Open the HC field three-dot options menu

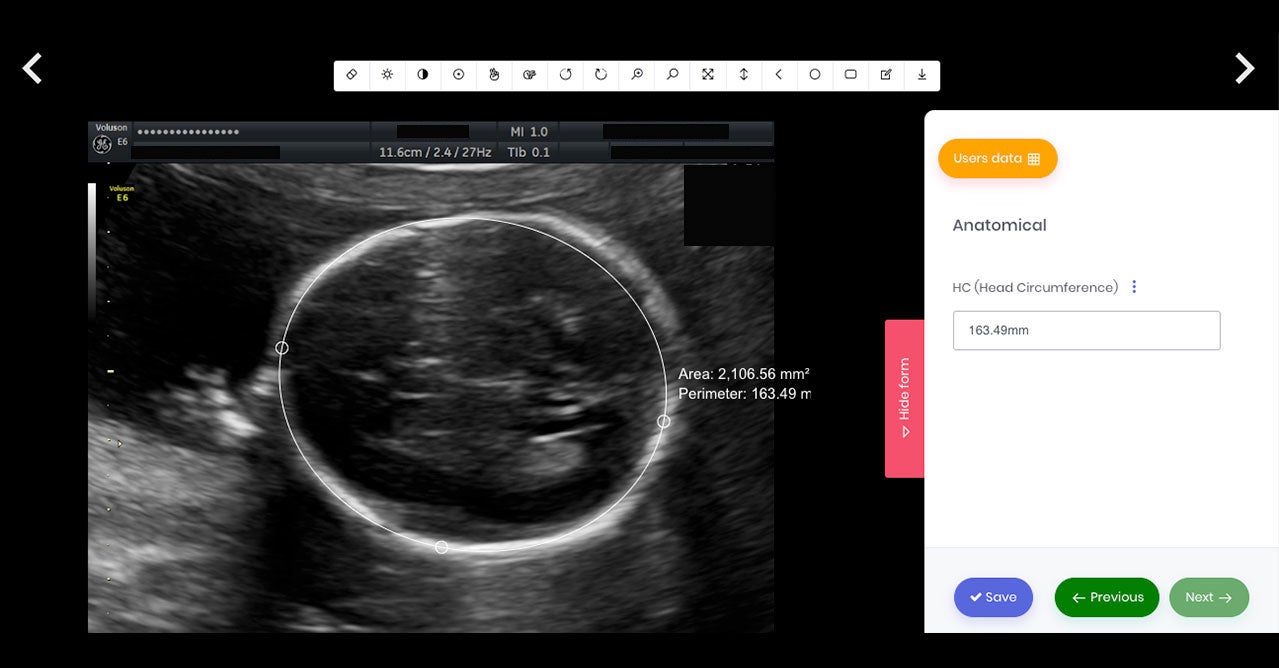[1134, 287]
